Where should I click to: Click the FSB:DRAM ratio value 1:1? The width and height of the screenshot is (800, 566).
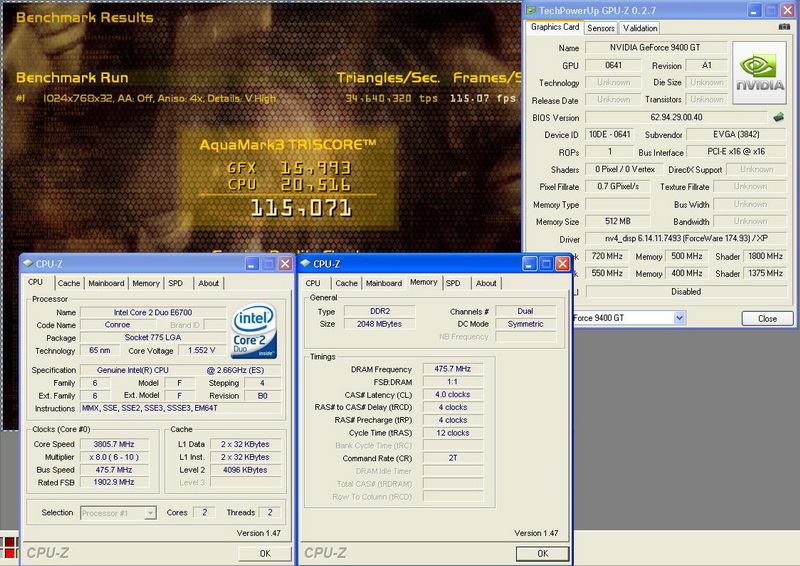tap(453, 382)
